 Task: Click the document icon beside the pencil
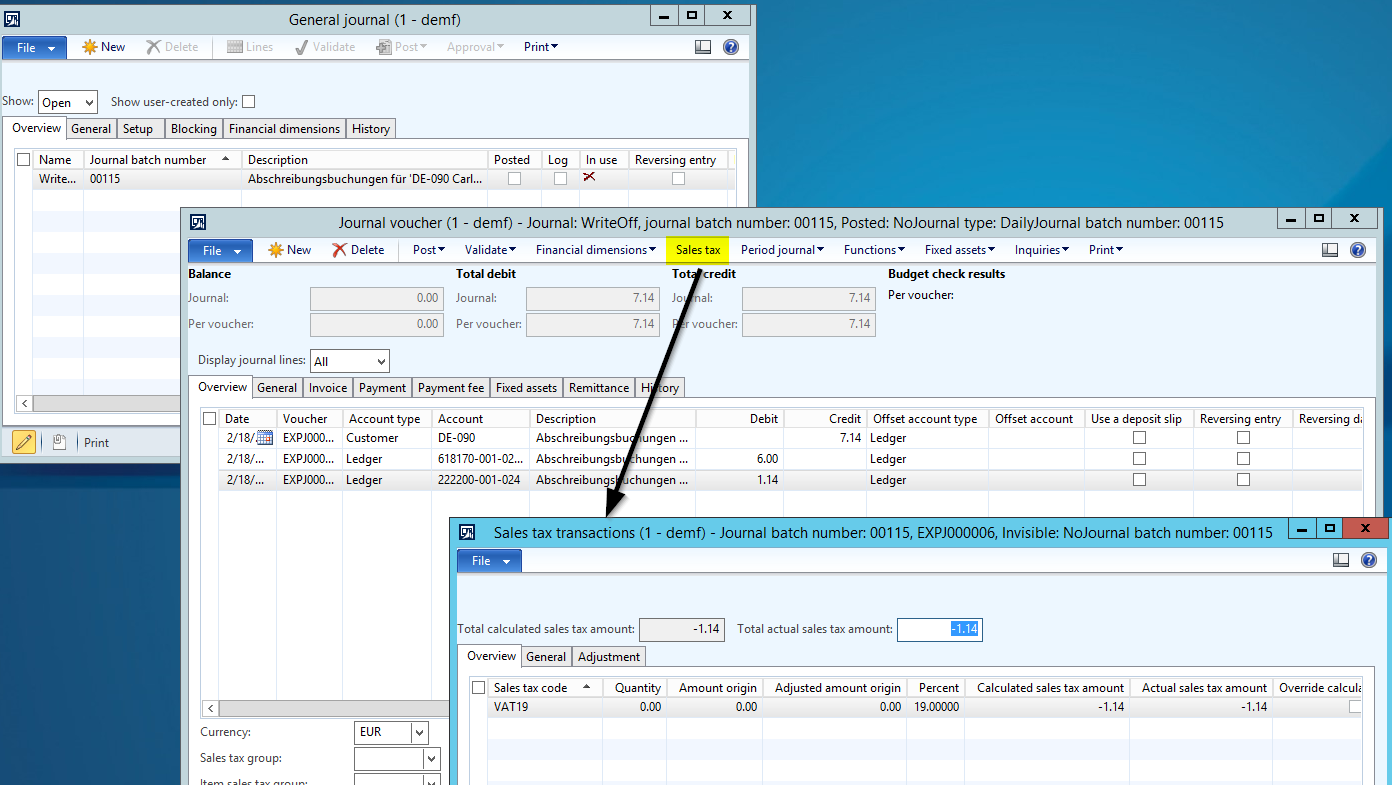coord(59,442)
